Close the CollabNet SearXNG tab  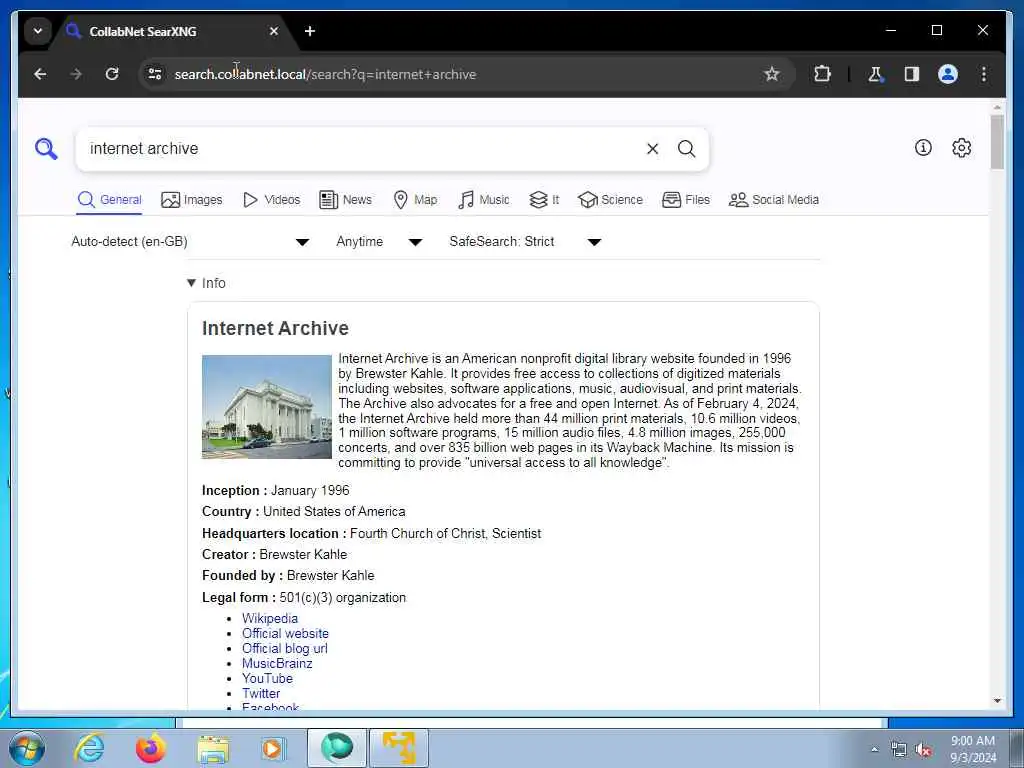coord(274,31)
